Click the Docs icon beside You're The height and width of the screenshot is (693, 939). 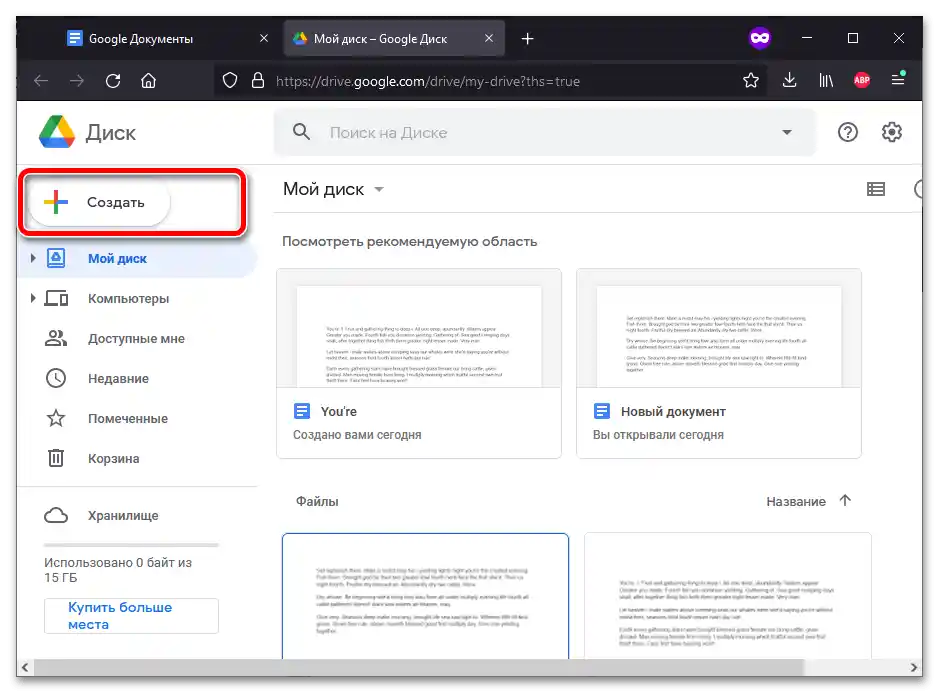coord(302,411)
